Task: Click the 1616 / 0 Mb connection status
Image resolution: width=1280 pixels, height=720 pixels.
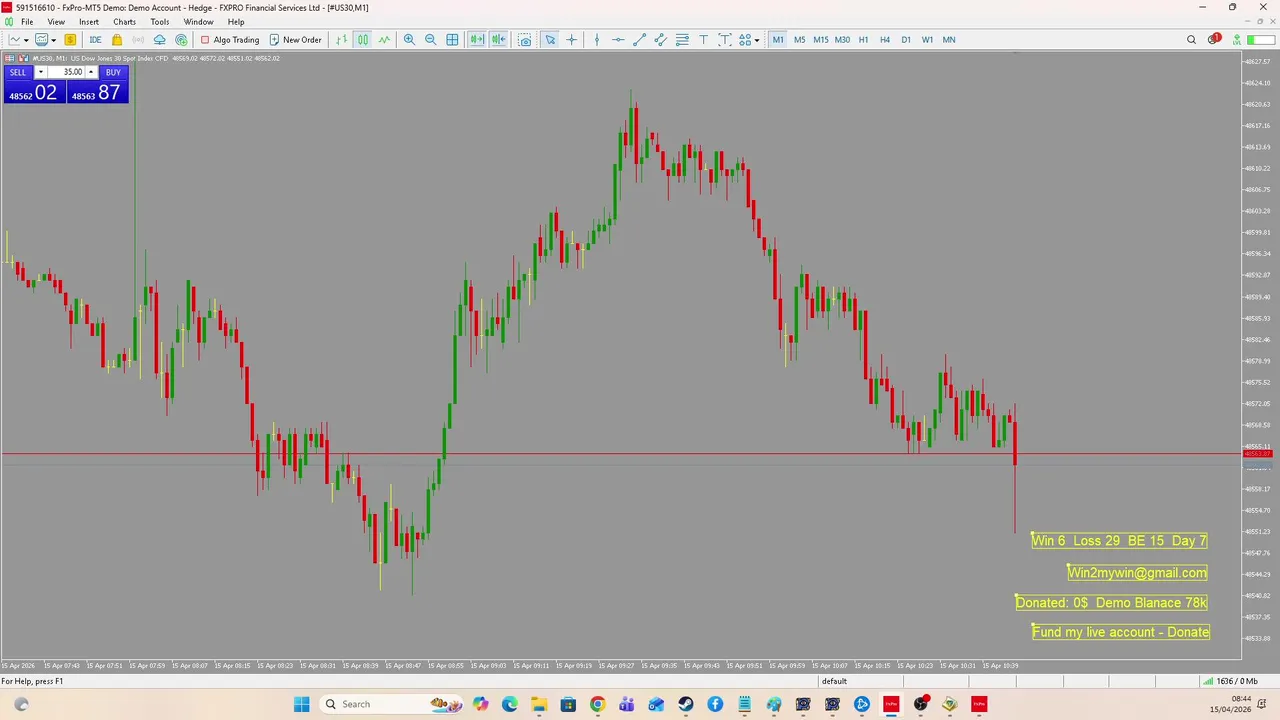Action: point(1229,681)
